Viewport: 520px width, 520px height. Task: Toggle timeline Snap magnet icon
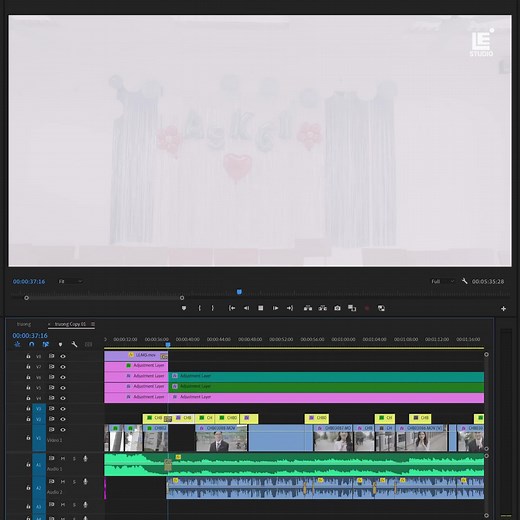pyautogui.click(x=32, y=344)
